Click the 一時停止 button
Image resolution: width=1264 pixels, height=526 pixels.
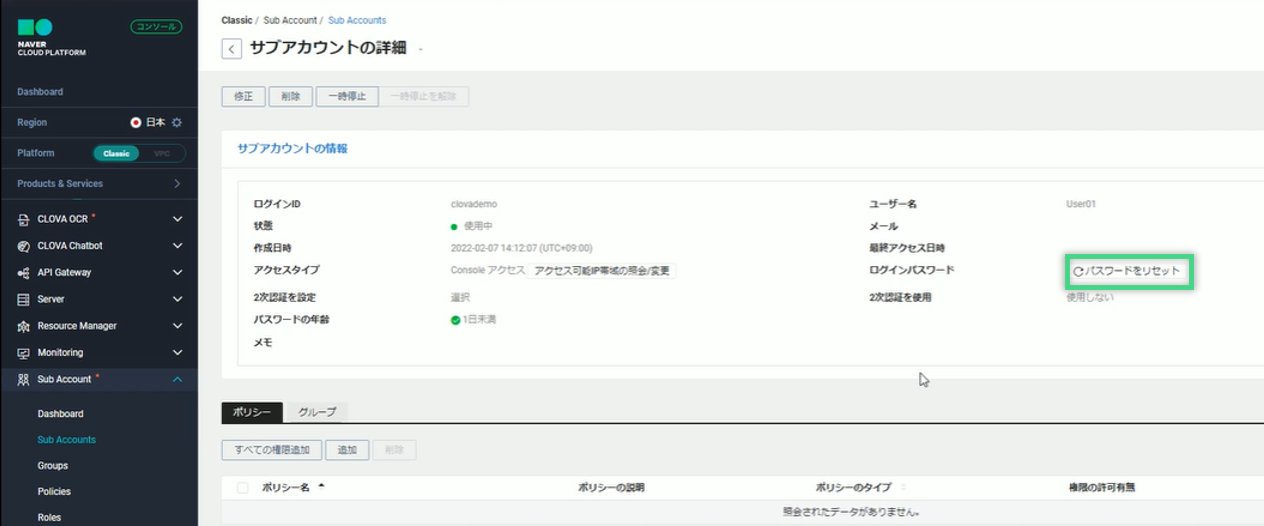347,96
